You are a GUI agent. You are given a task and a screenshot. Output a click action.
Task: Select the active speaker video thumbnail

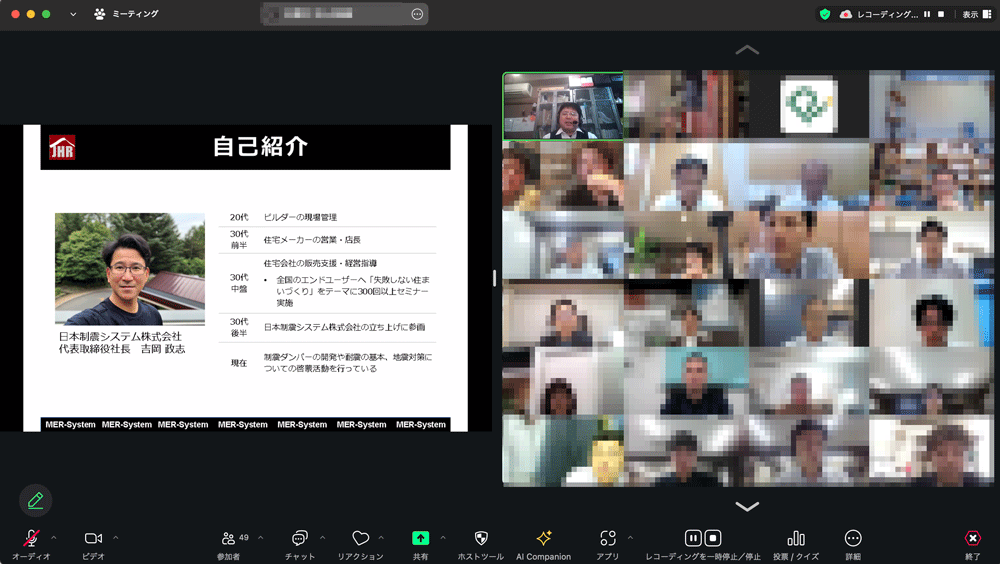562,106
